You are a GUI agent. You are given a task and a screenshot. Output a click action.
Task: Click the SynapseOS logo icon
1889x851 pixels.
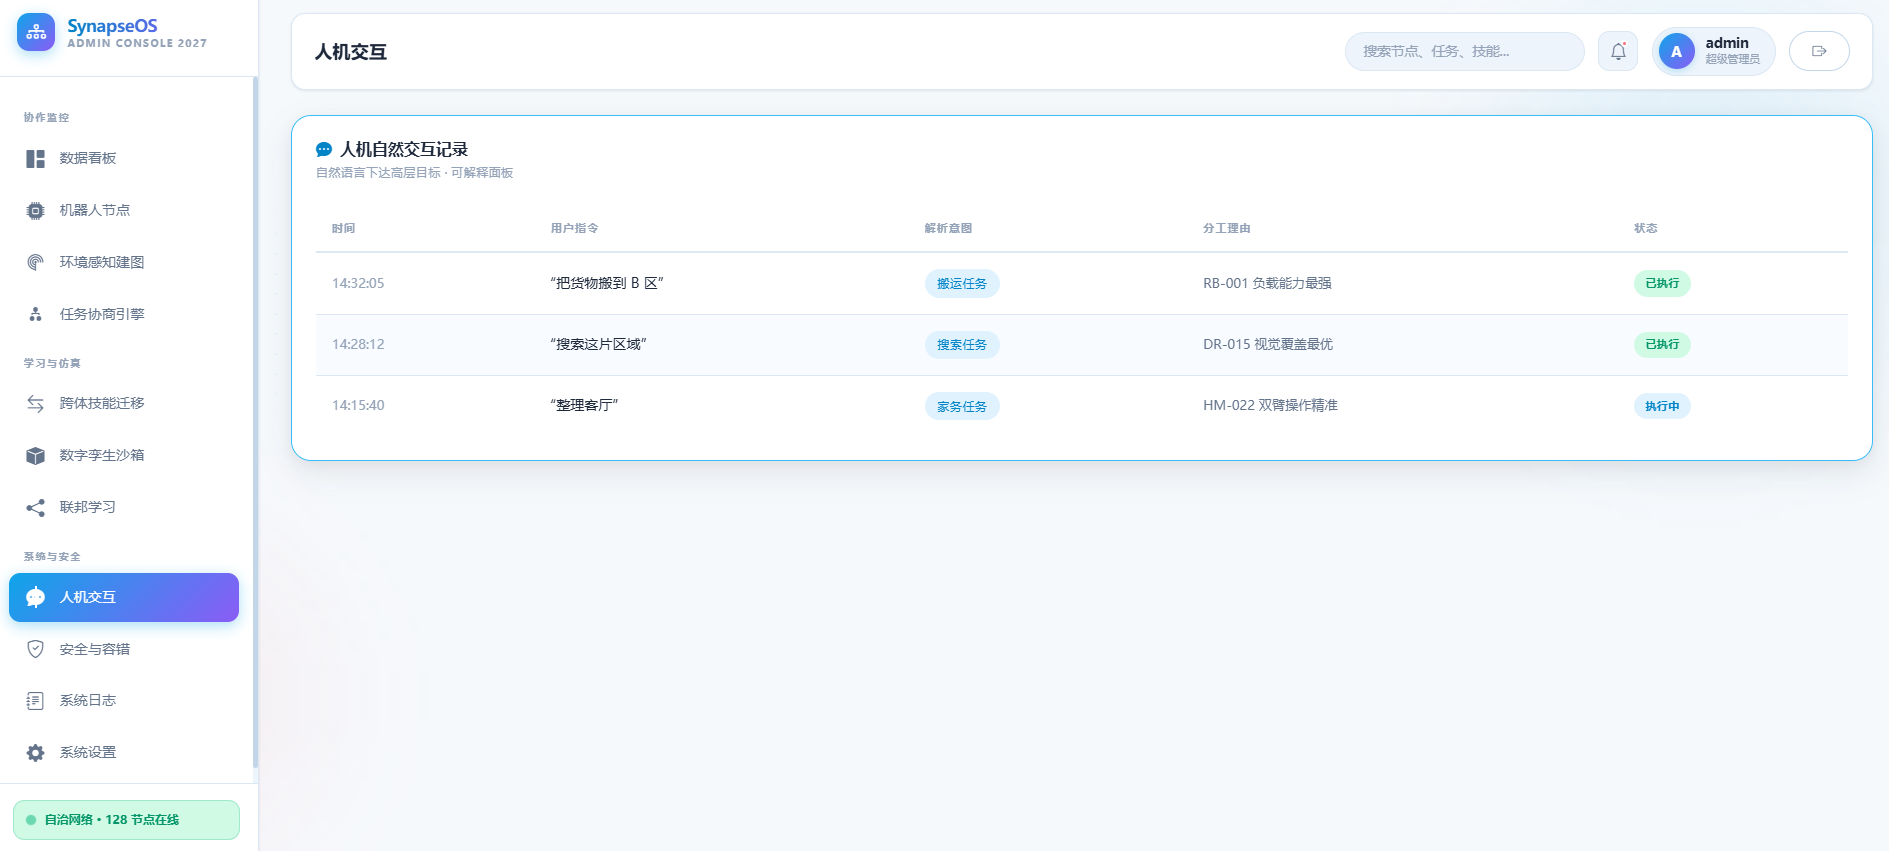pyautogui.click(x=36, y=33)
